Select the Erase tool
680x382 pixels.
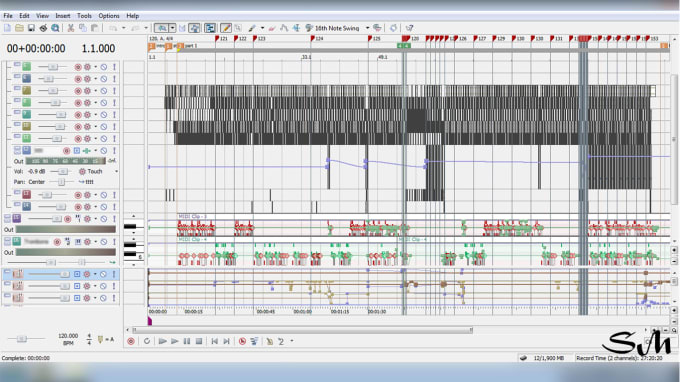(272, 28)
